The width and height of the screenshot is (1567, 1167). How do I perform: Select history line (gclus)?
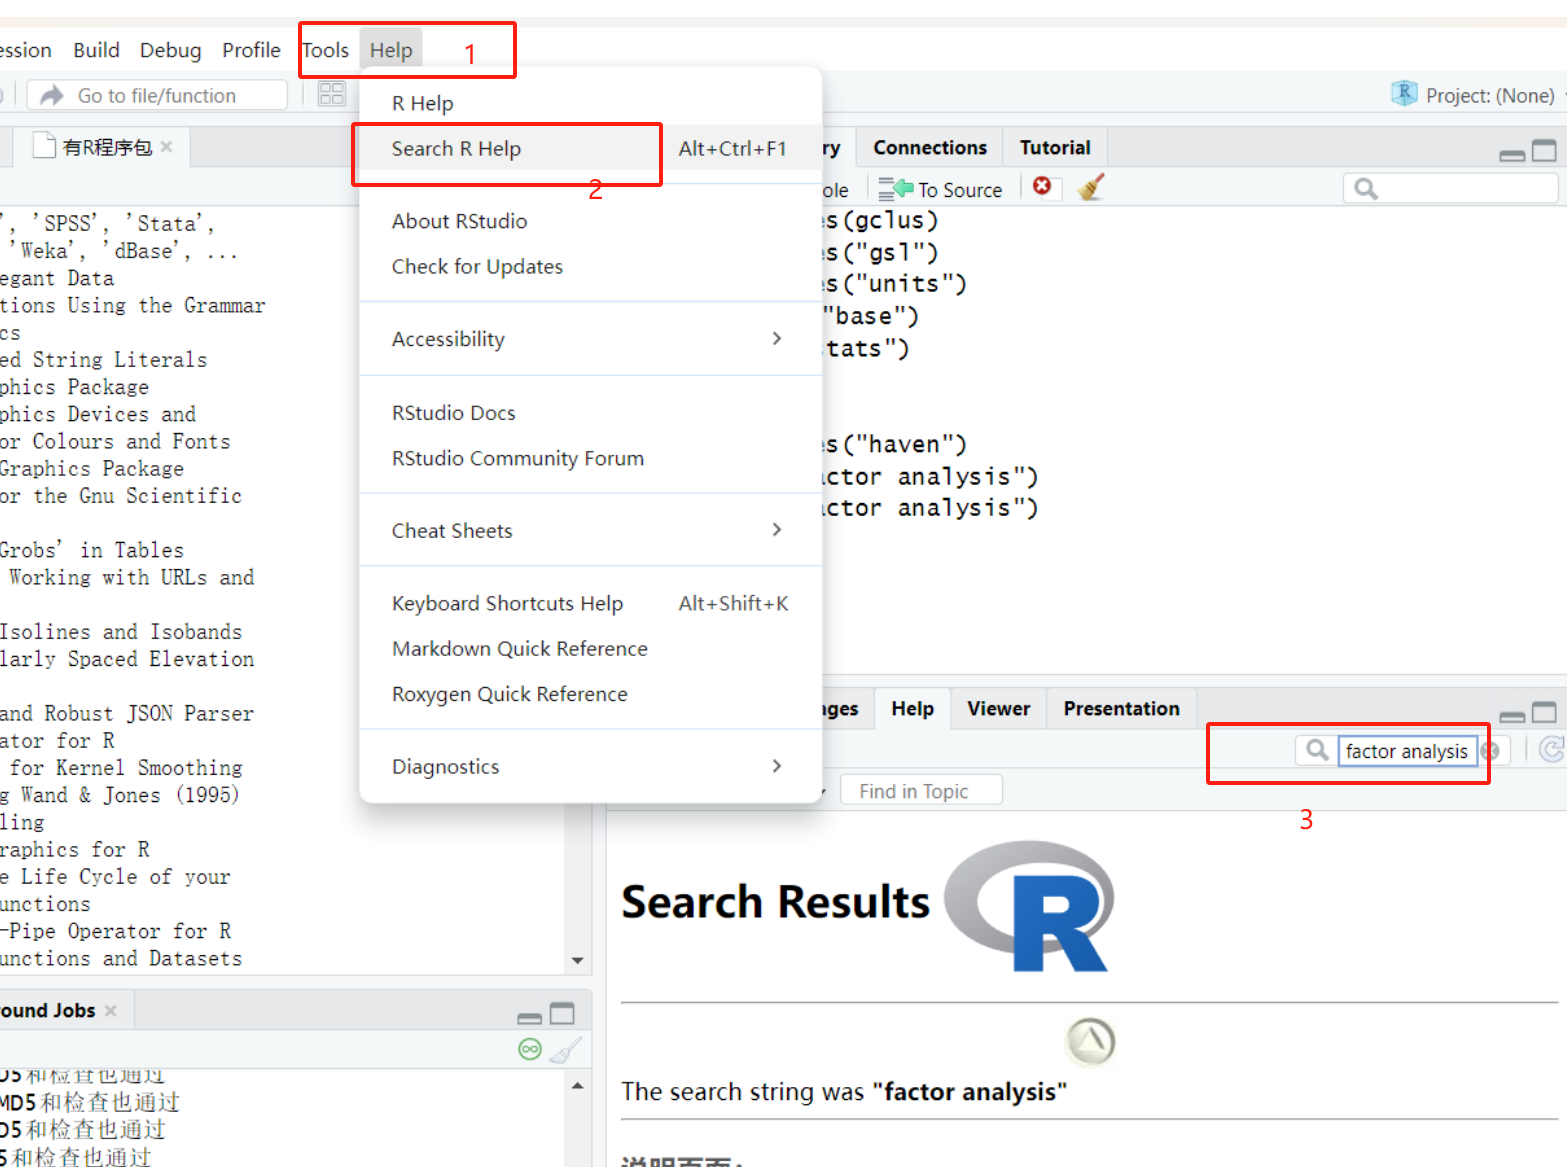click(881, 220)
